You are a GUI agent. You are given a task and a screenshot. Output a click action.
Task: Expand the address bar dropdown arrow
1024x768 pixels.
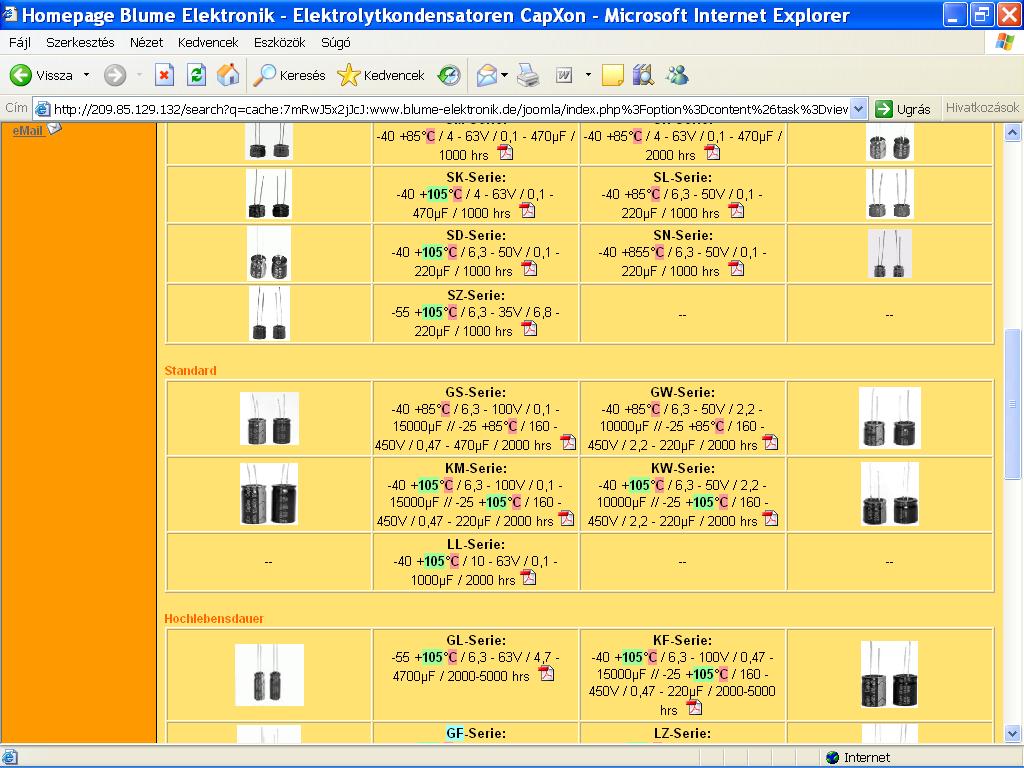point(859,109)
